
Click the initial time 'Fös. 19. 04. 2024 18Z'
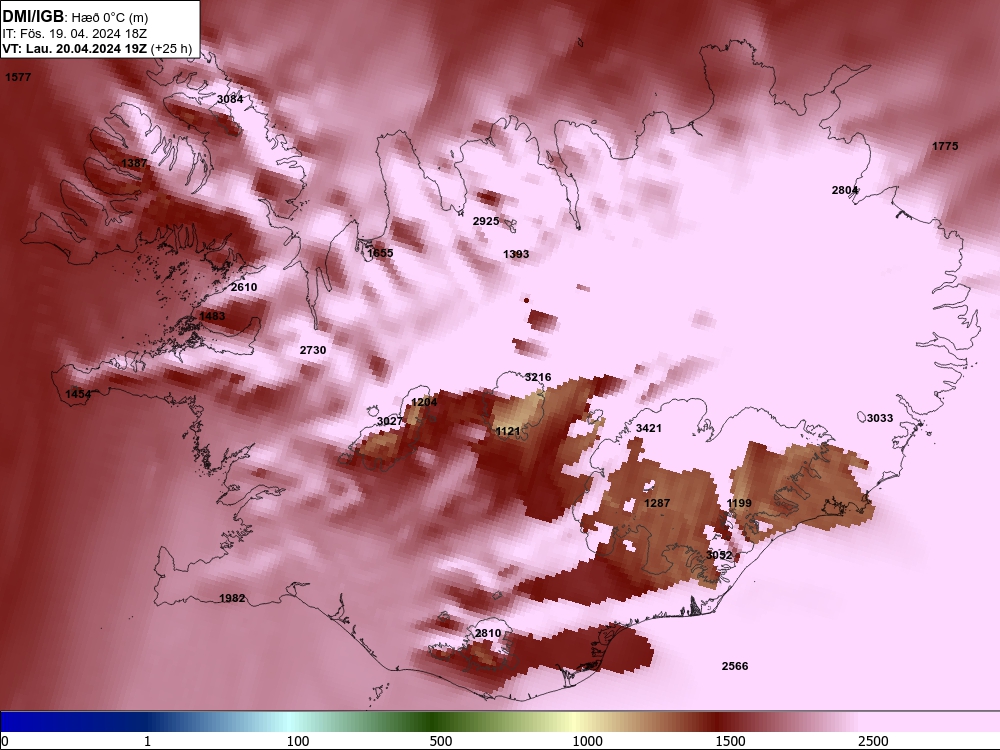click(x=85, y=34)
